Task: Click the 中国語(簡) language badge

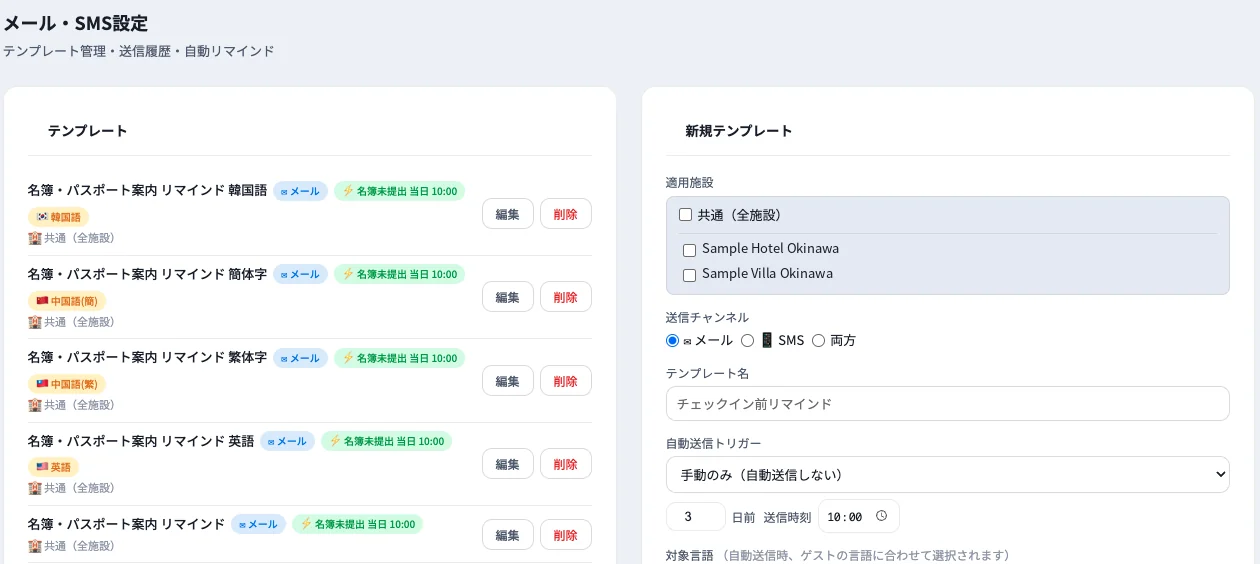Action: 66,301
